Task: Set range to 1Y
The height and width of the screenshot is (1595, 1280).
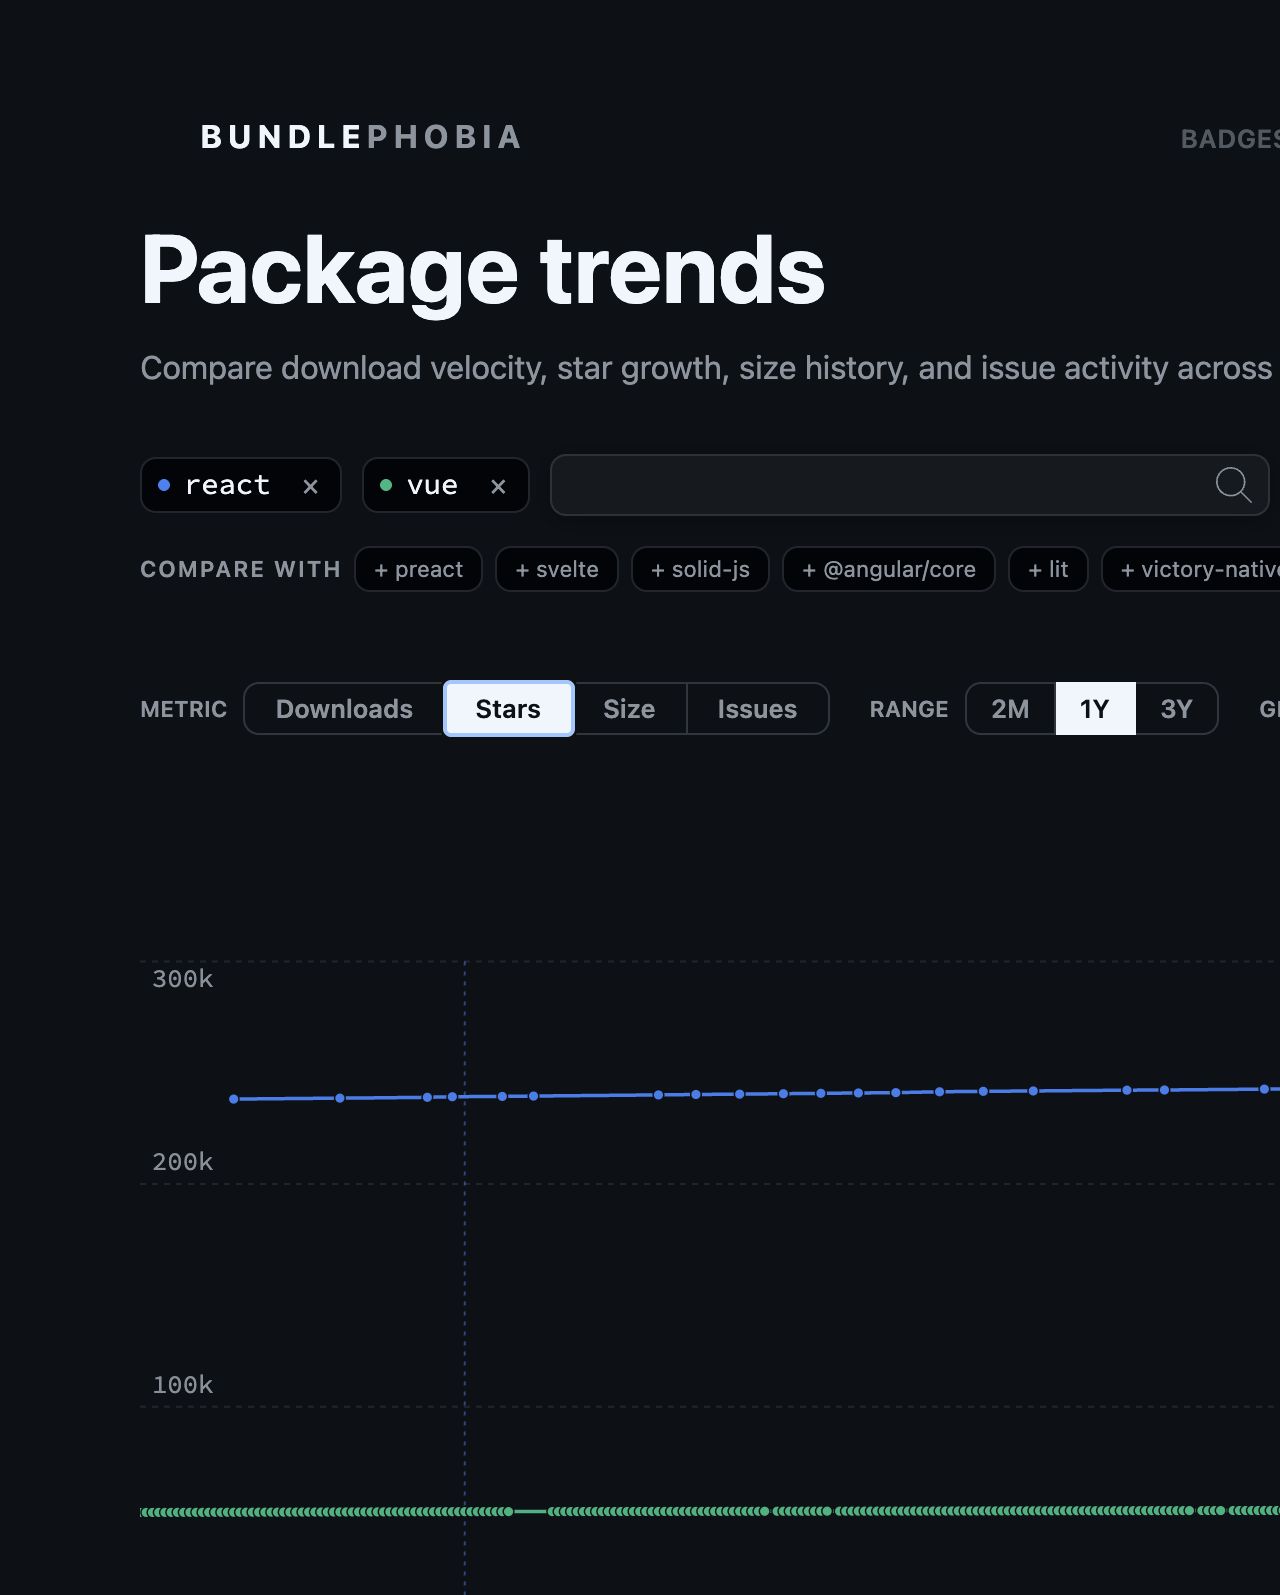Action: [x=1095, y=709]
